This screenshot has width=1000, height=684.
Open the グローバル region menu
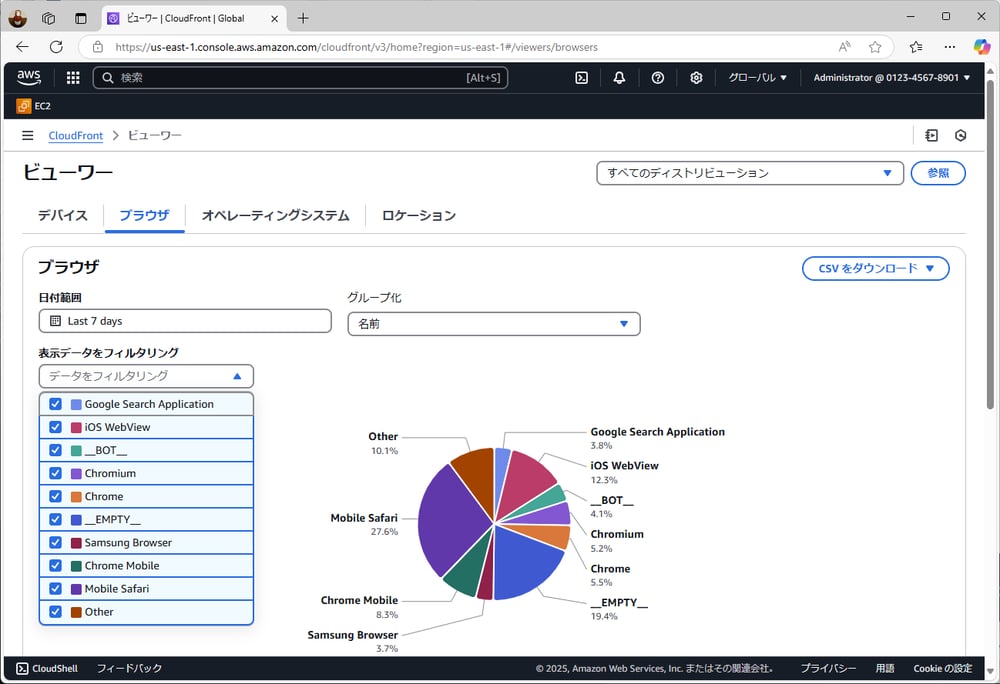[758, 78]
